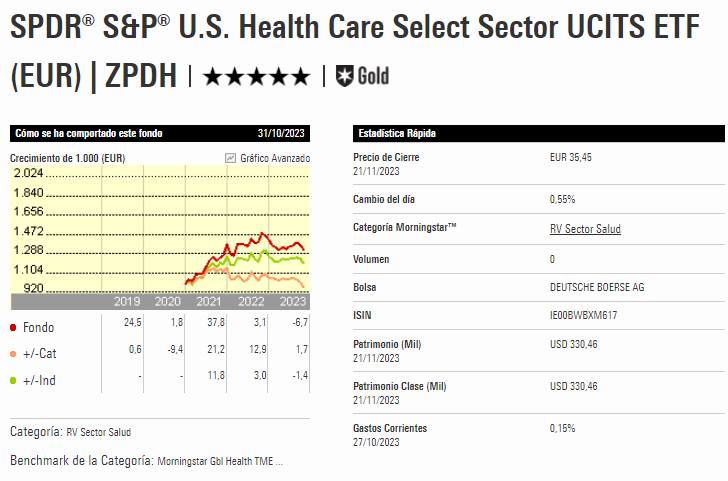Click the 'Cómo se ha comportado este fondo' header
The width and height of the screenshot is (728, 481).
pyautogui.click(x=89, y=133)
